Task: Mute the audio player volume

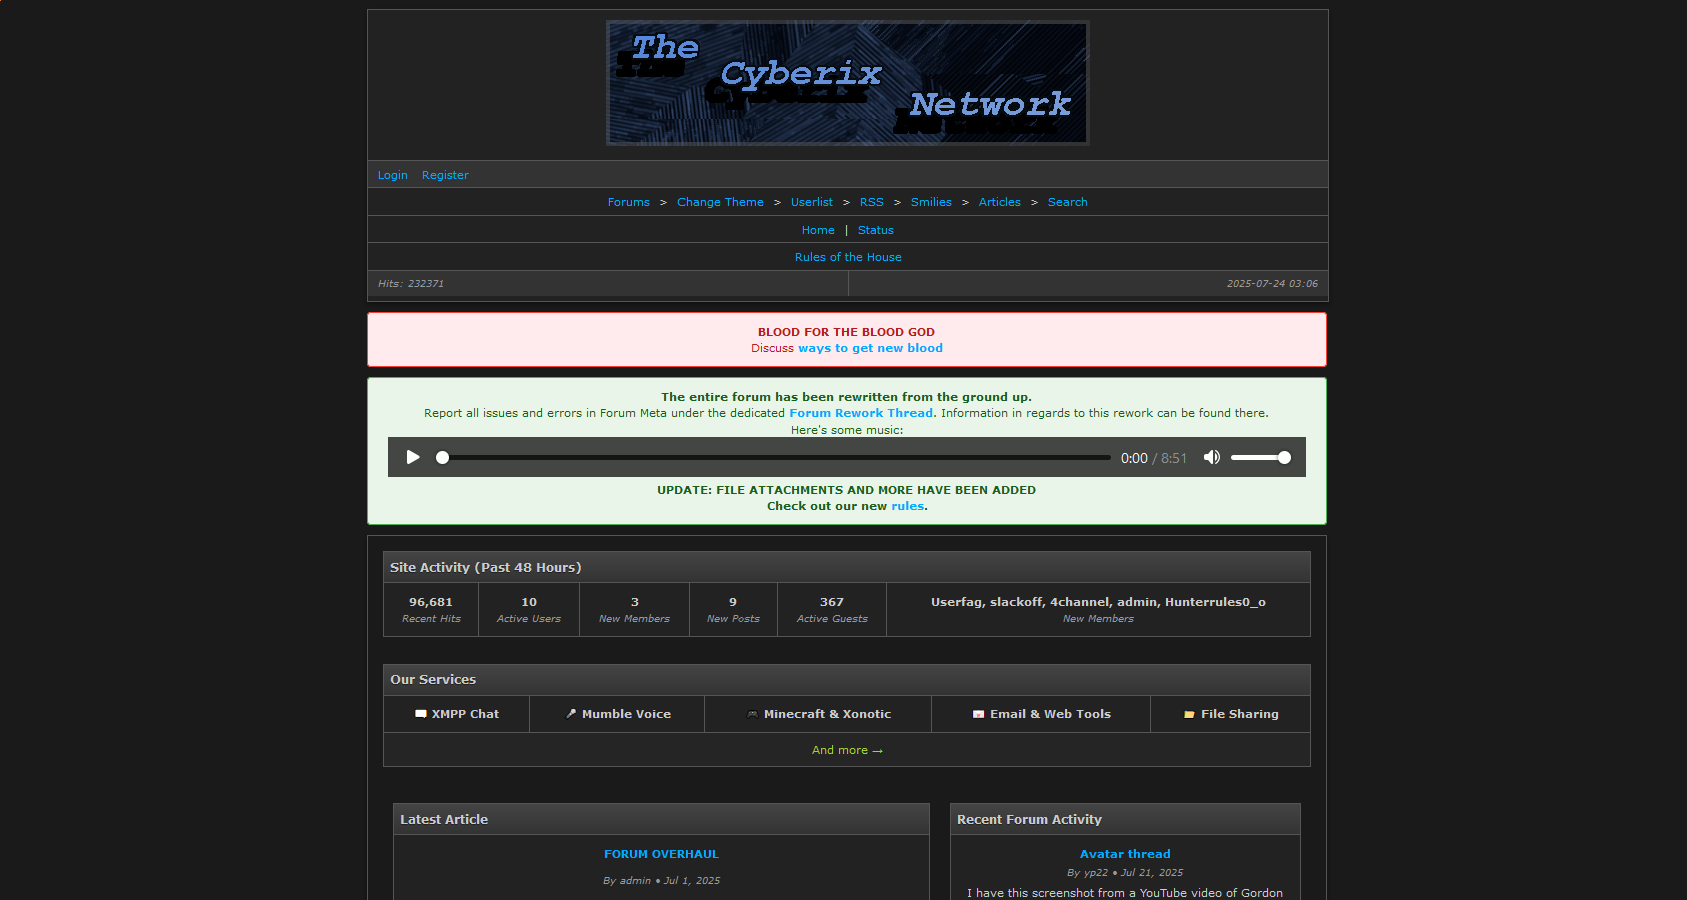Action: (1212, 457)
